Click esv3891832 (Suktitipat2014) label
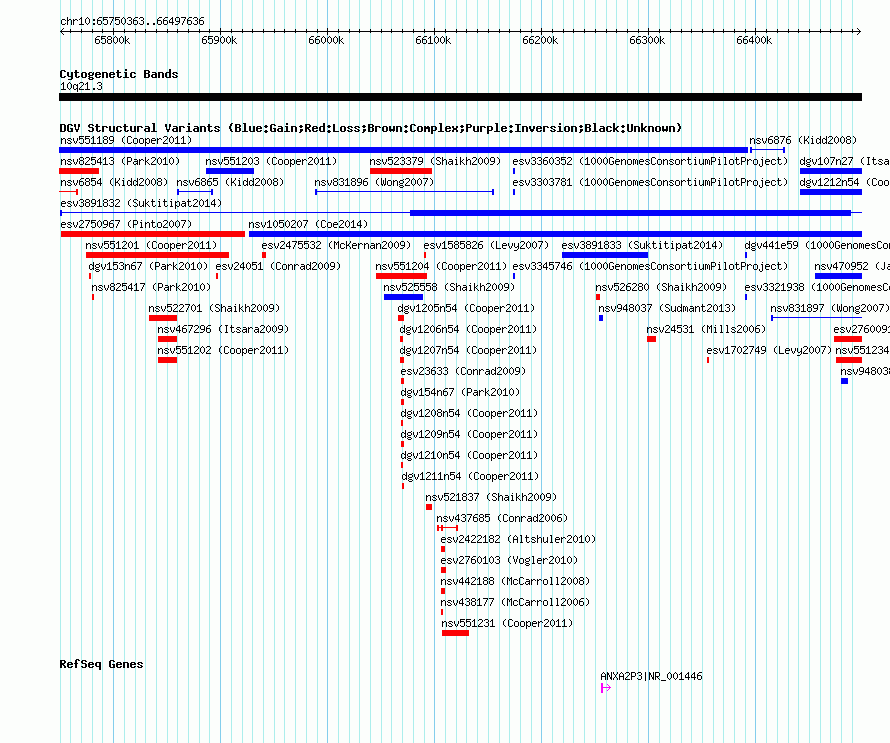The image size is (890, 743). click(141, 203)
